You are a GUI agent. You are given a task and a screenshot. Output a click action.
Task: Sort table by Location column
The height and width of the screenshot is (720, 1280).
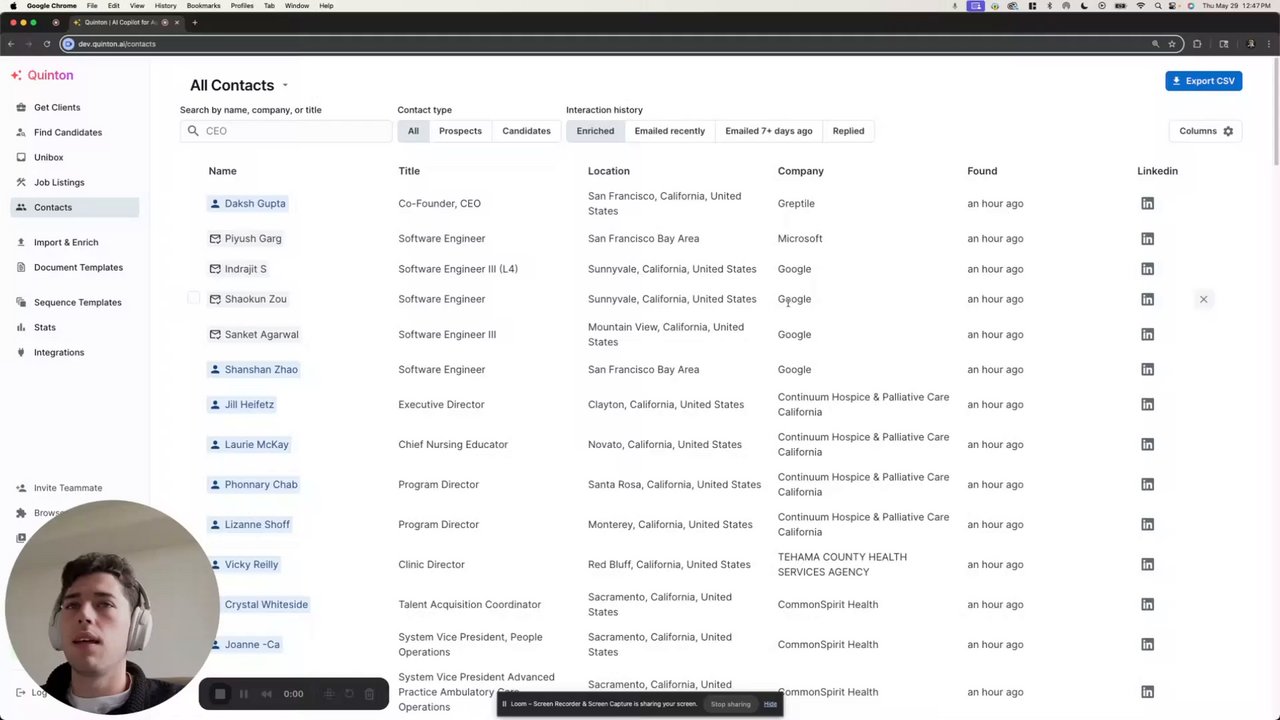pyautogui.click(x=609, y=171)
